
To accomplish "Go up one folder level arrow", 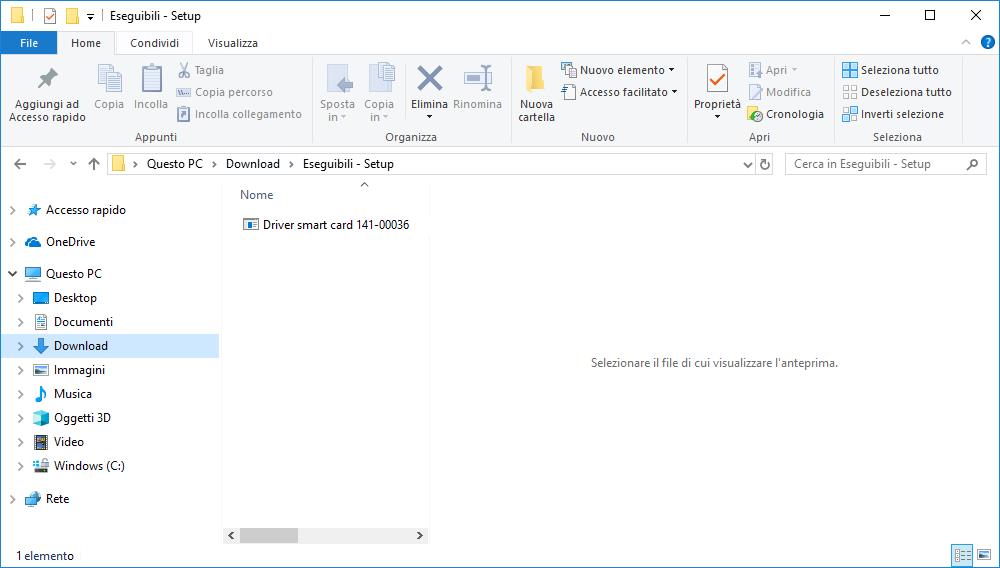I will tap(94, 164).
